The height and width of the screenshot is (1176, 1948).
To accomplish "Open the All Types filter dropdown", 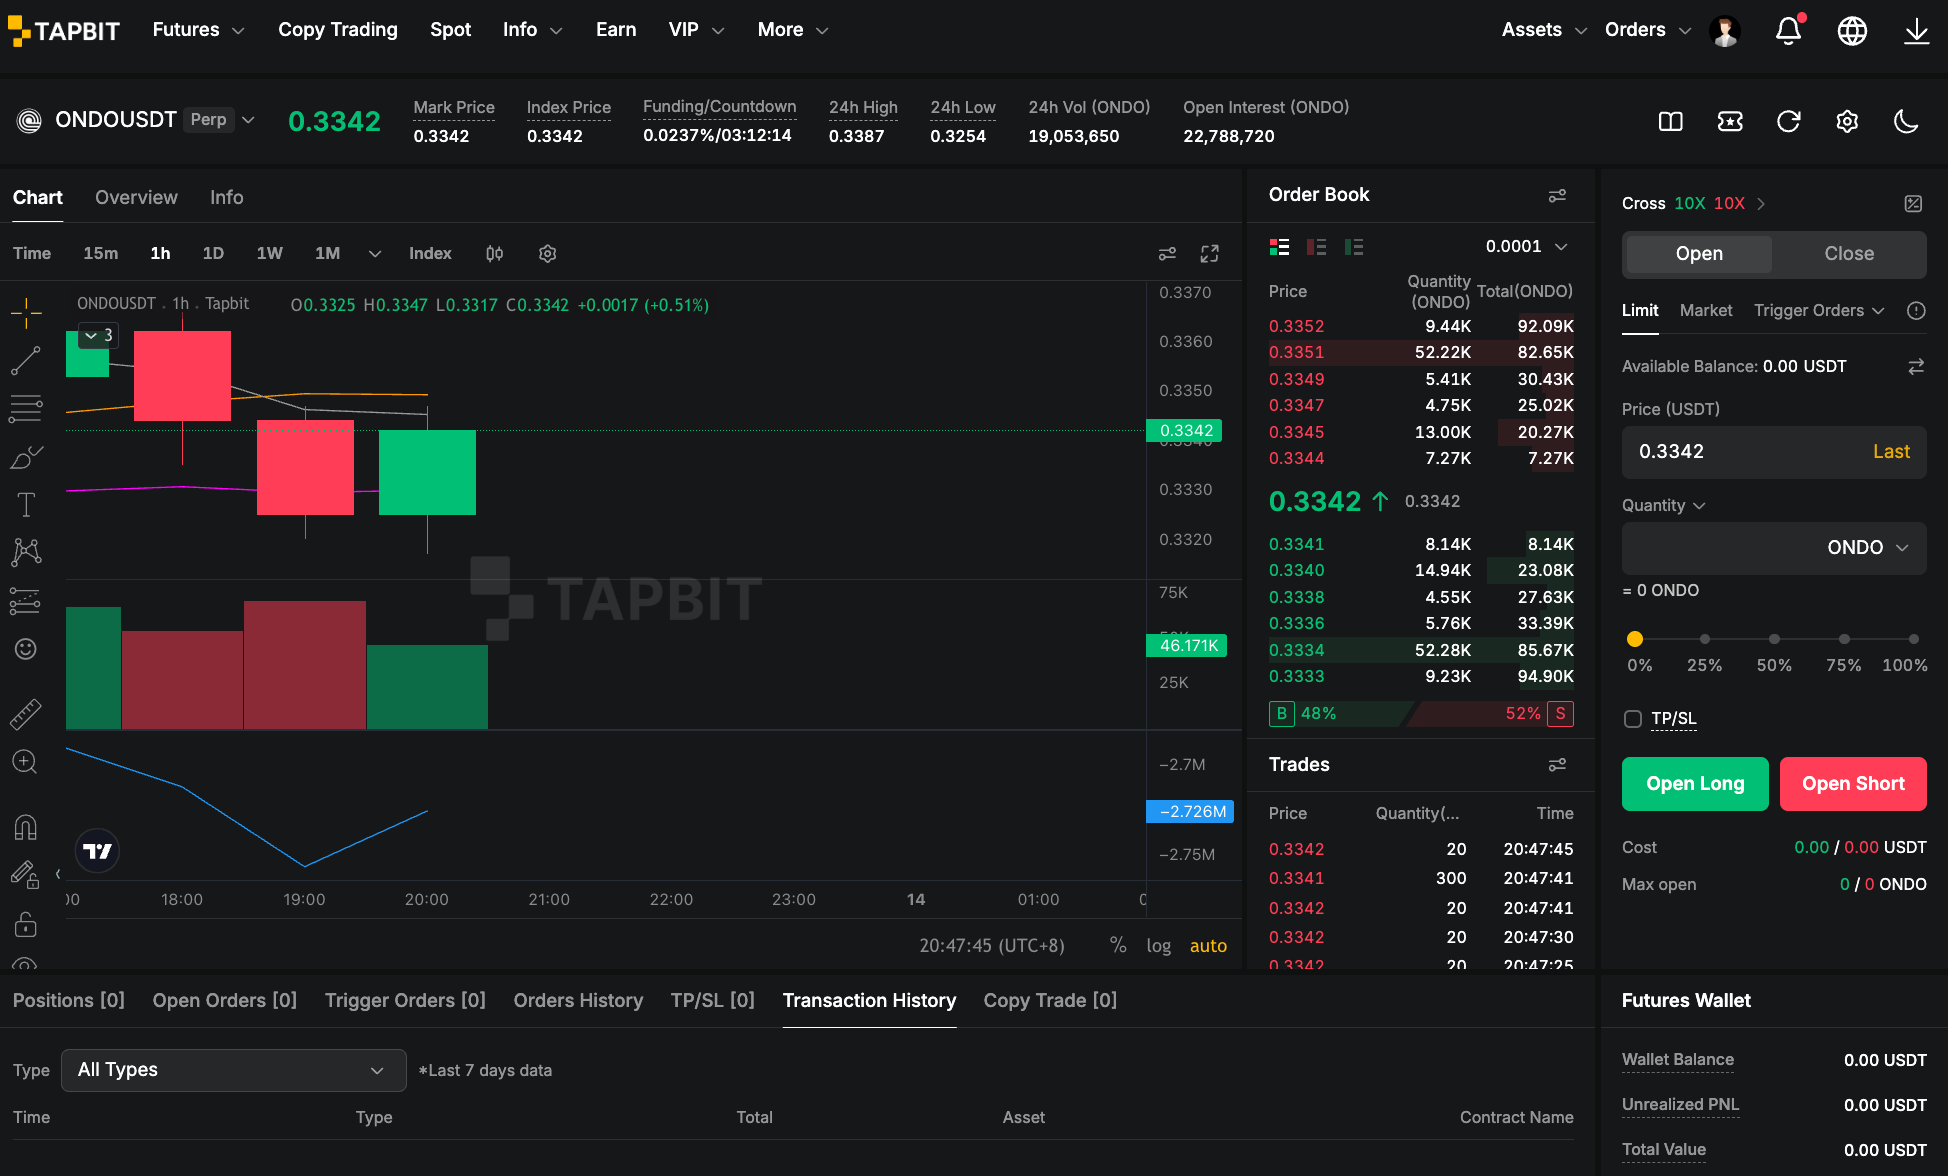I will coord(233,1070).
